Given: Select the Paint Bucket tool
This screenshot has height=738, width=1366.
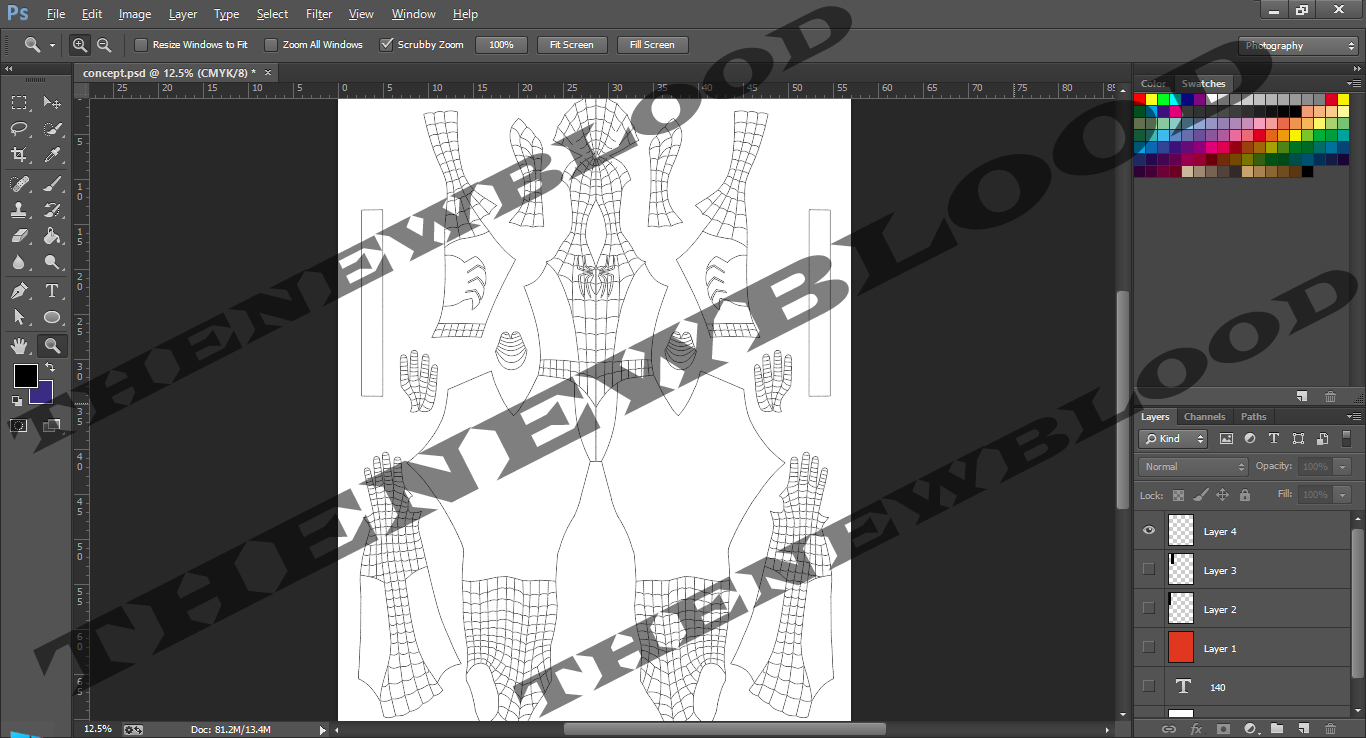Looking at the screenshot, I should (x=52, y=236).
